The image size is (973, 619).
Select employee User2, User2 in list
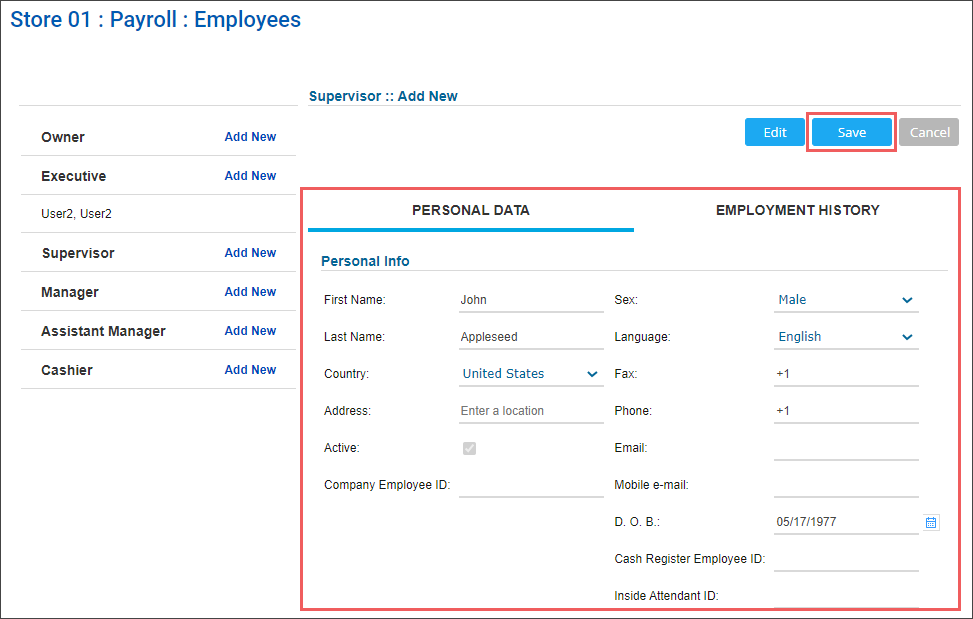point(76,214)
